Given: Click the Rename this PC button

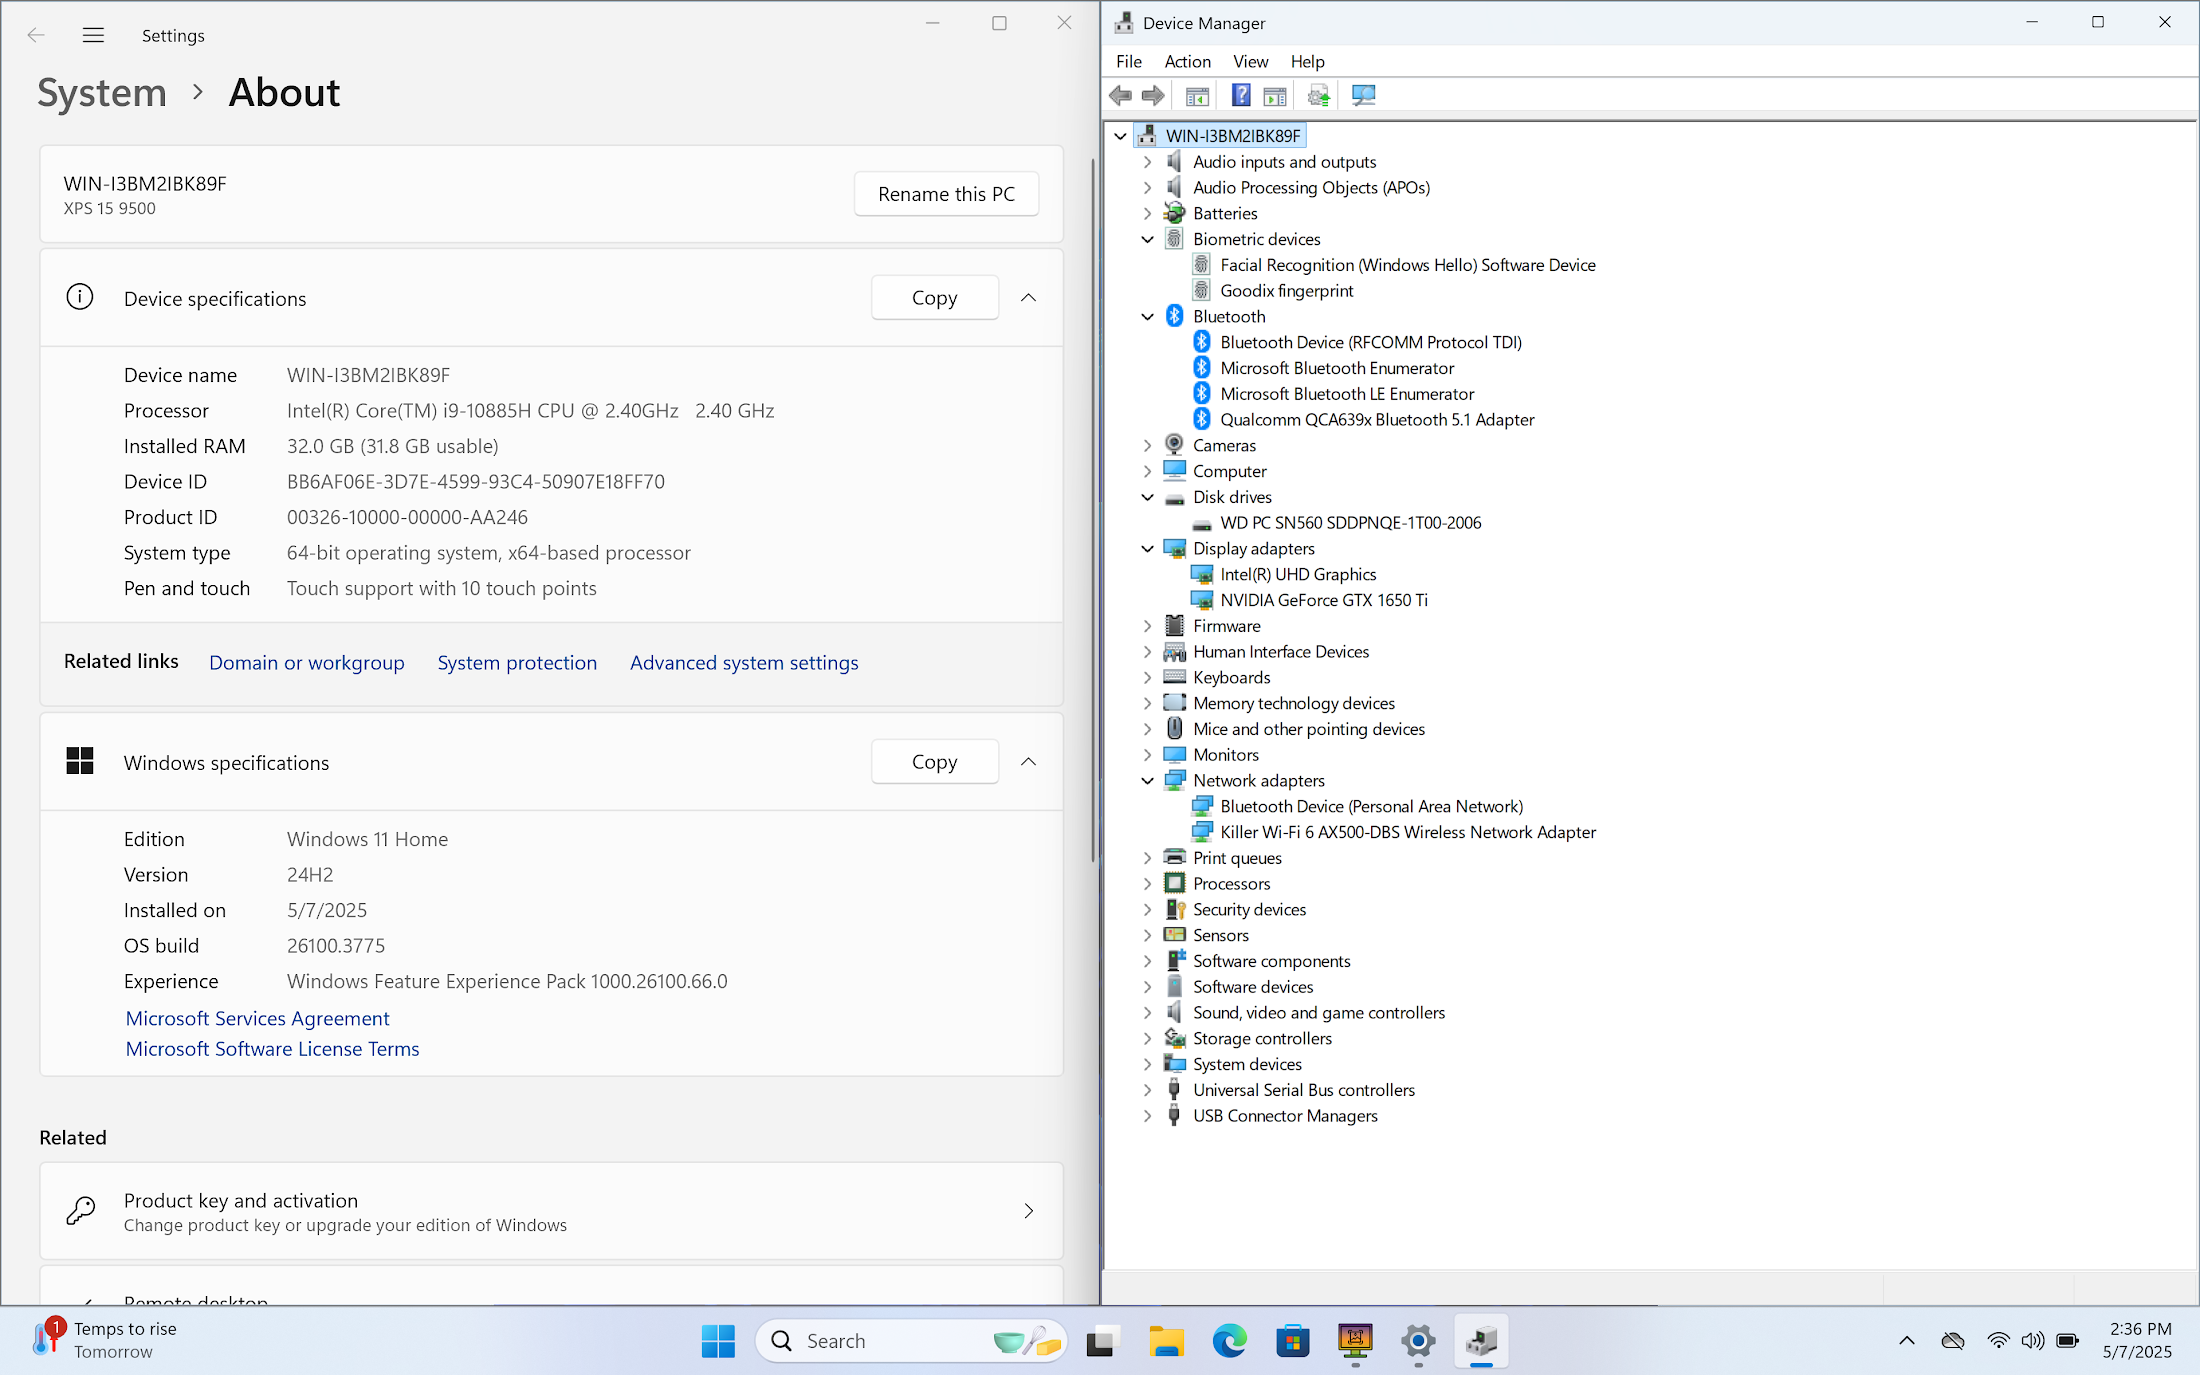Looking at the screenshot, I should (946, 194).
